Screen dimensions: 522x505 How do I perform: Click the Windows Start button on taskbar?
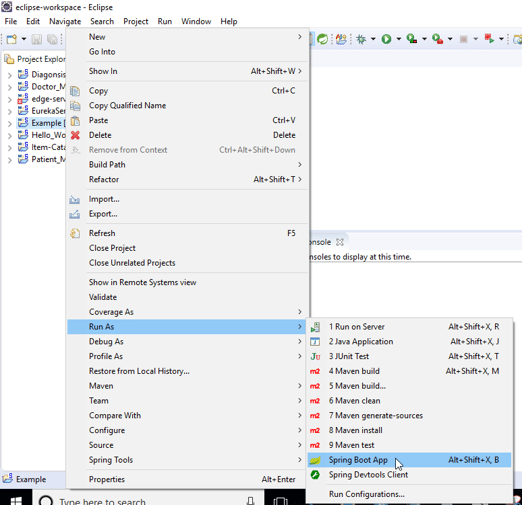coord(16,500)
